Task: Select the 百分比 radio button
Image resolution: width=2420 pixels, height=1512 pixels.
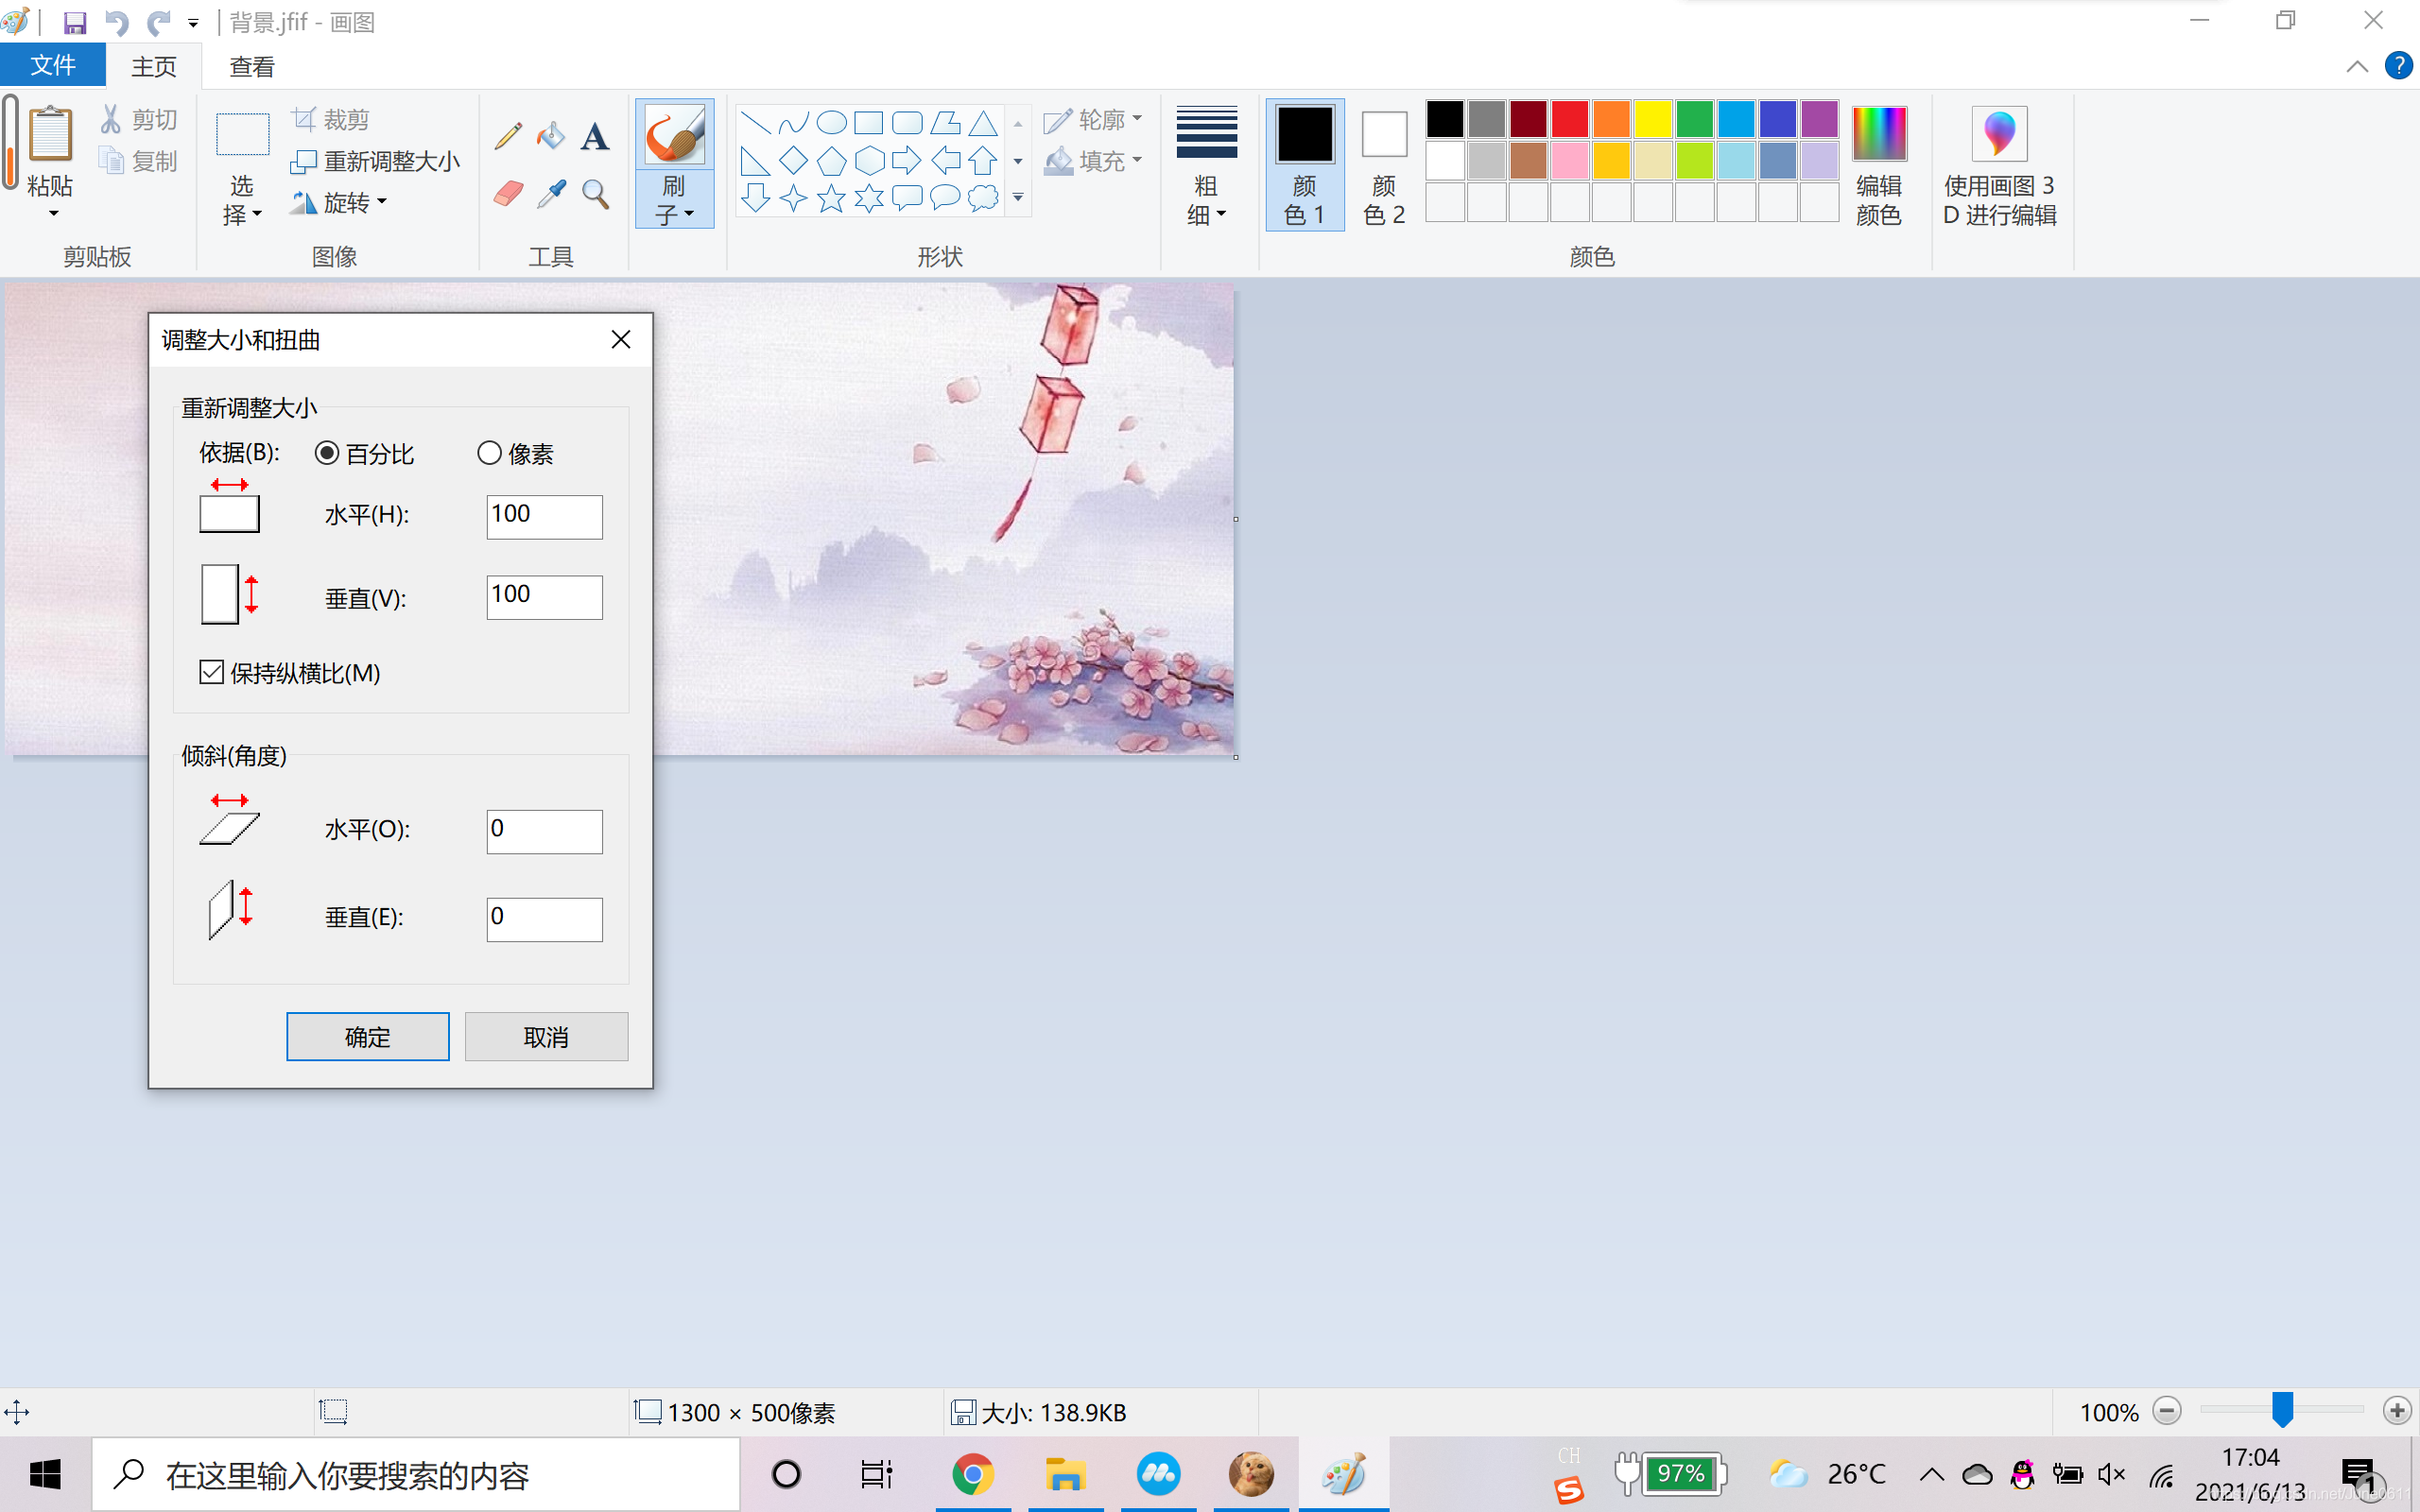Action: pyautogui.click(x=327, y=453)
